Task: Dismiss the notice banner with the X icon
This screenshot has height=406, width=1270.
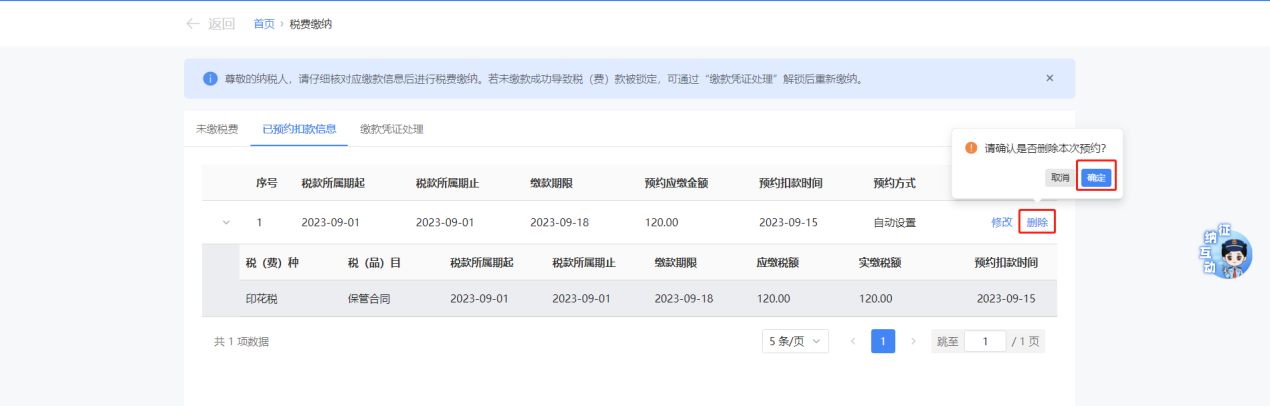Action: pyautogui.click(x=1049, y=78)
